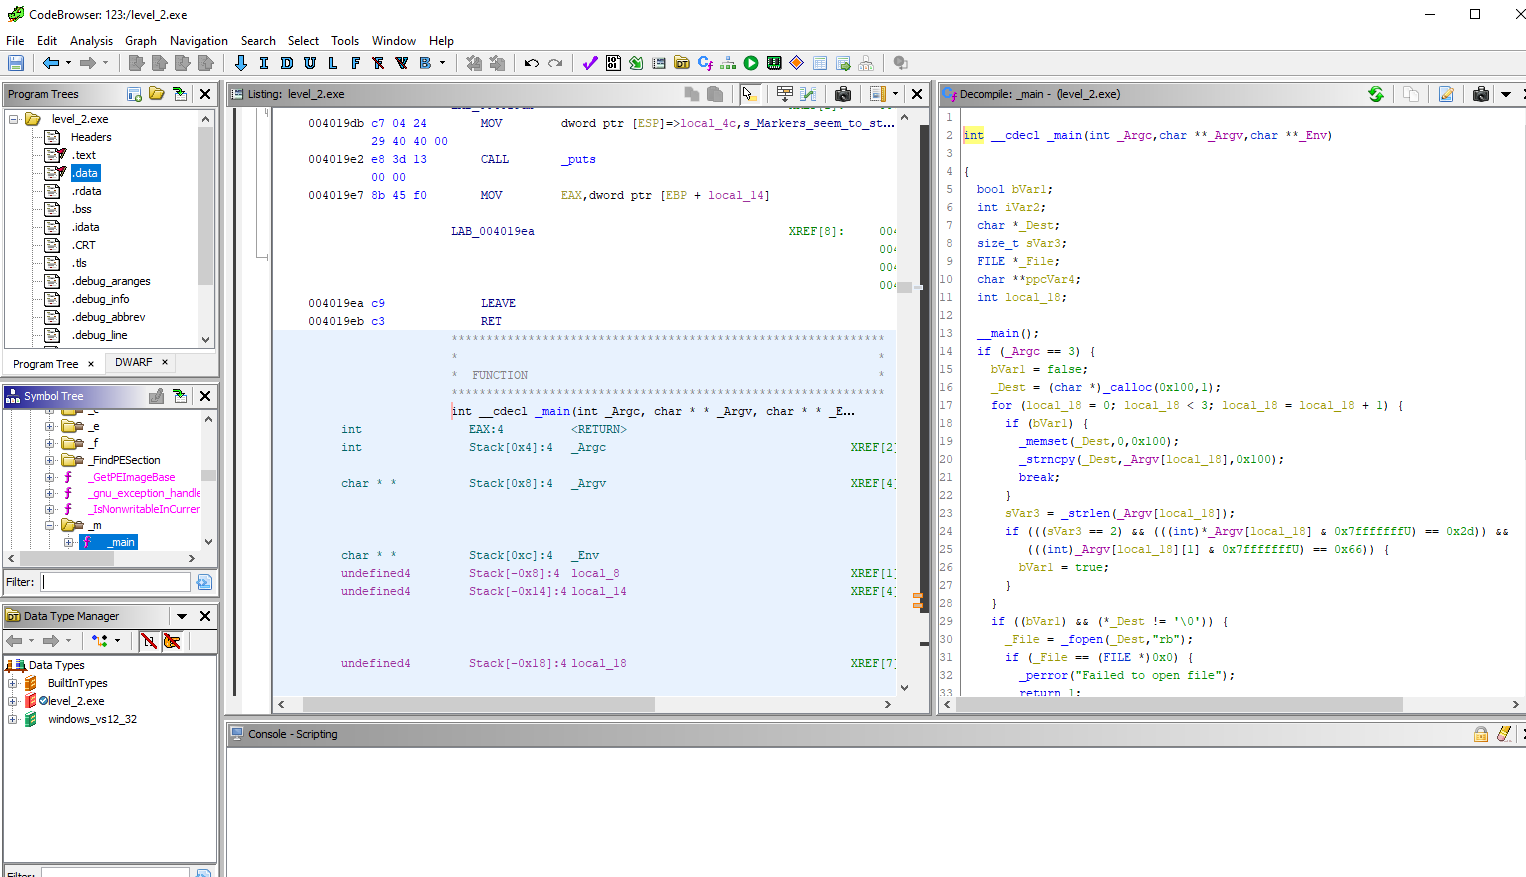Open the File menu
The image size is (1526, 877).
point(15,41)
